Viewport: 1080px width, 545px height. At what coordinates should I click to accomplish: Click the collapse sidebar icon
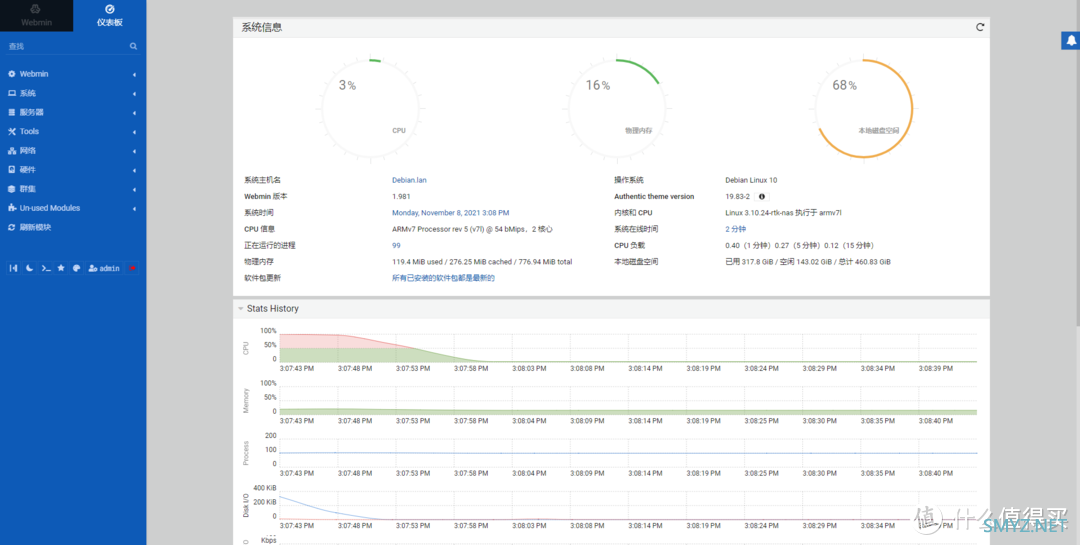coord(13,268)
